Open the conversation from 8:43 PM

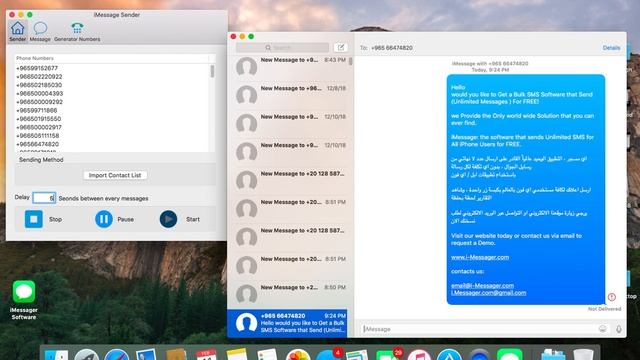(x=291, y=67)
